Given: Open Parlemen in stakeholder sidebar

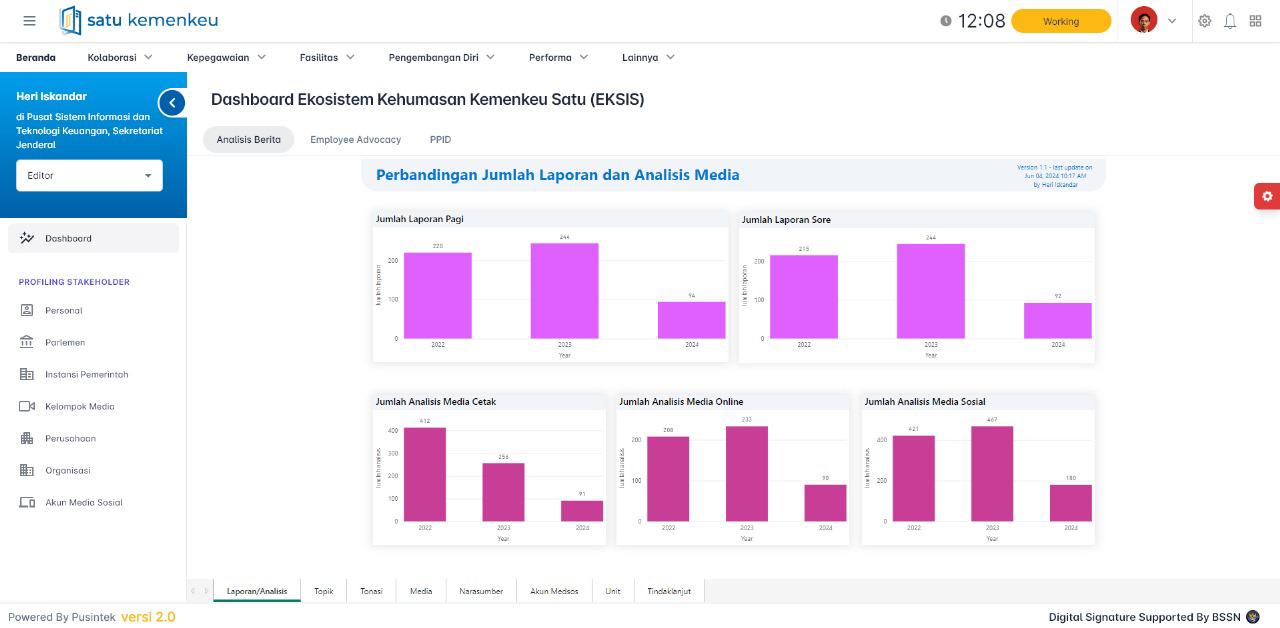Looking at the screenshot, I should (x=65, y=343).
